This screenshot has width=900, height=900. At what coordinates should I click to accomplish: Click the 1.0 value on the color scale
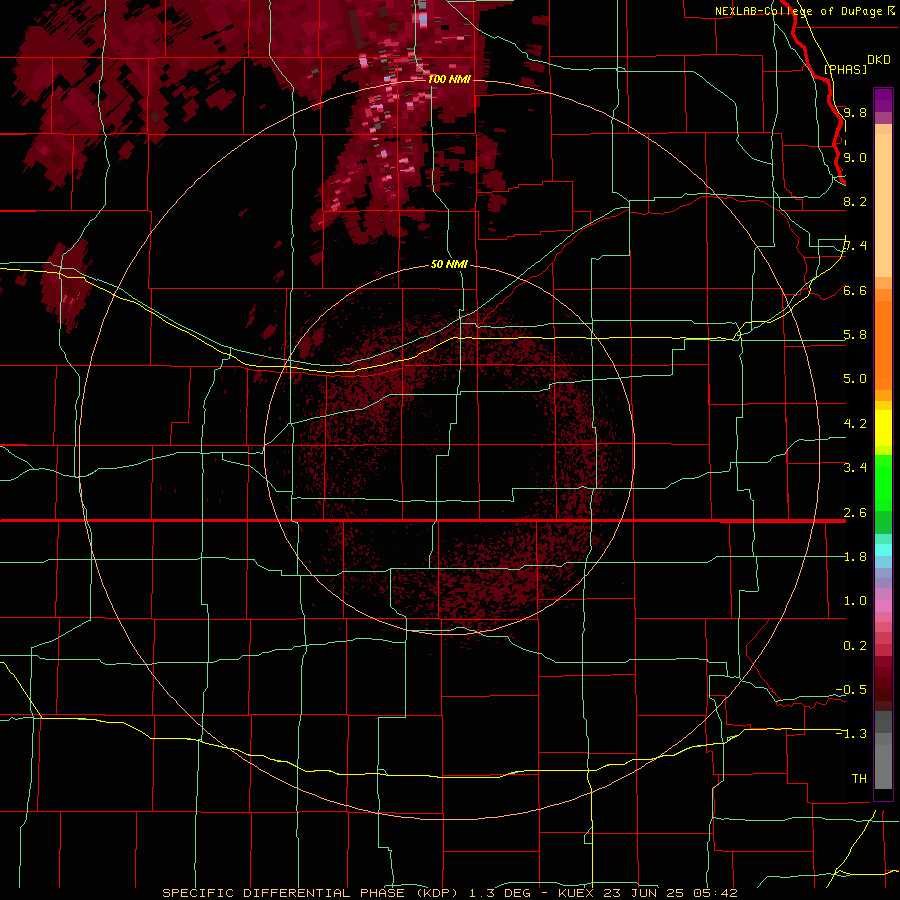click(x=855, y=601)
